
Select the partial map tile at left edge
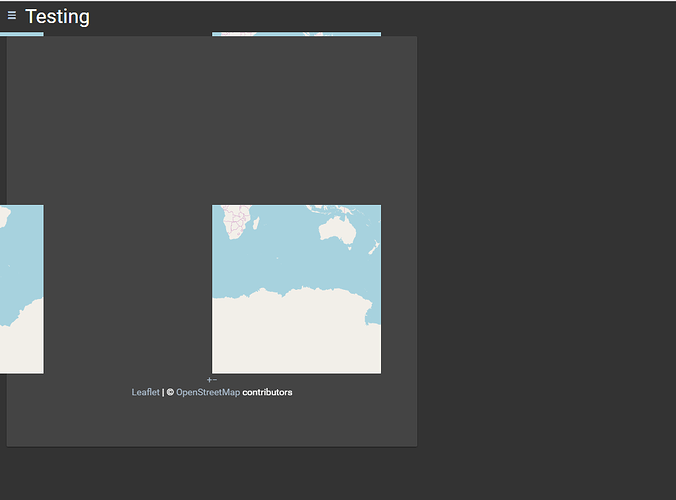[x=22, y=289]
